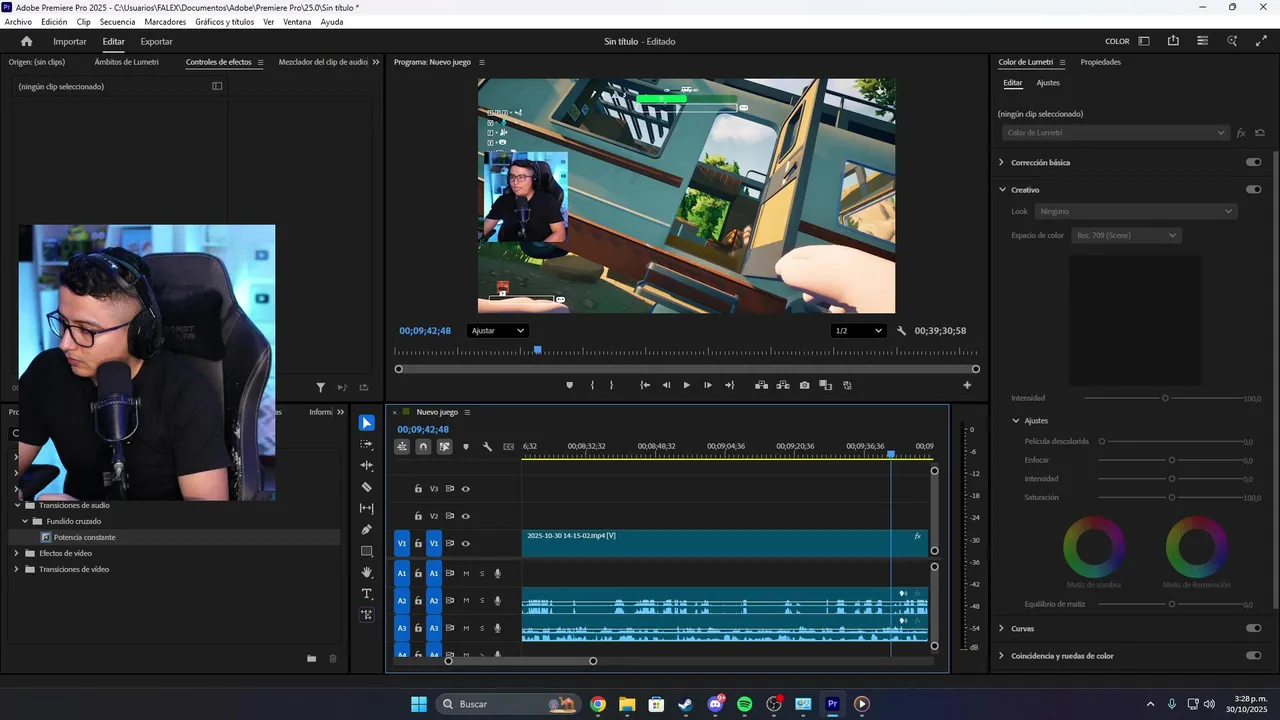Toggle Snap in timeline
This screenshot has height=720, width=1280.
click(423, 447)
